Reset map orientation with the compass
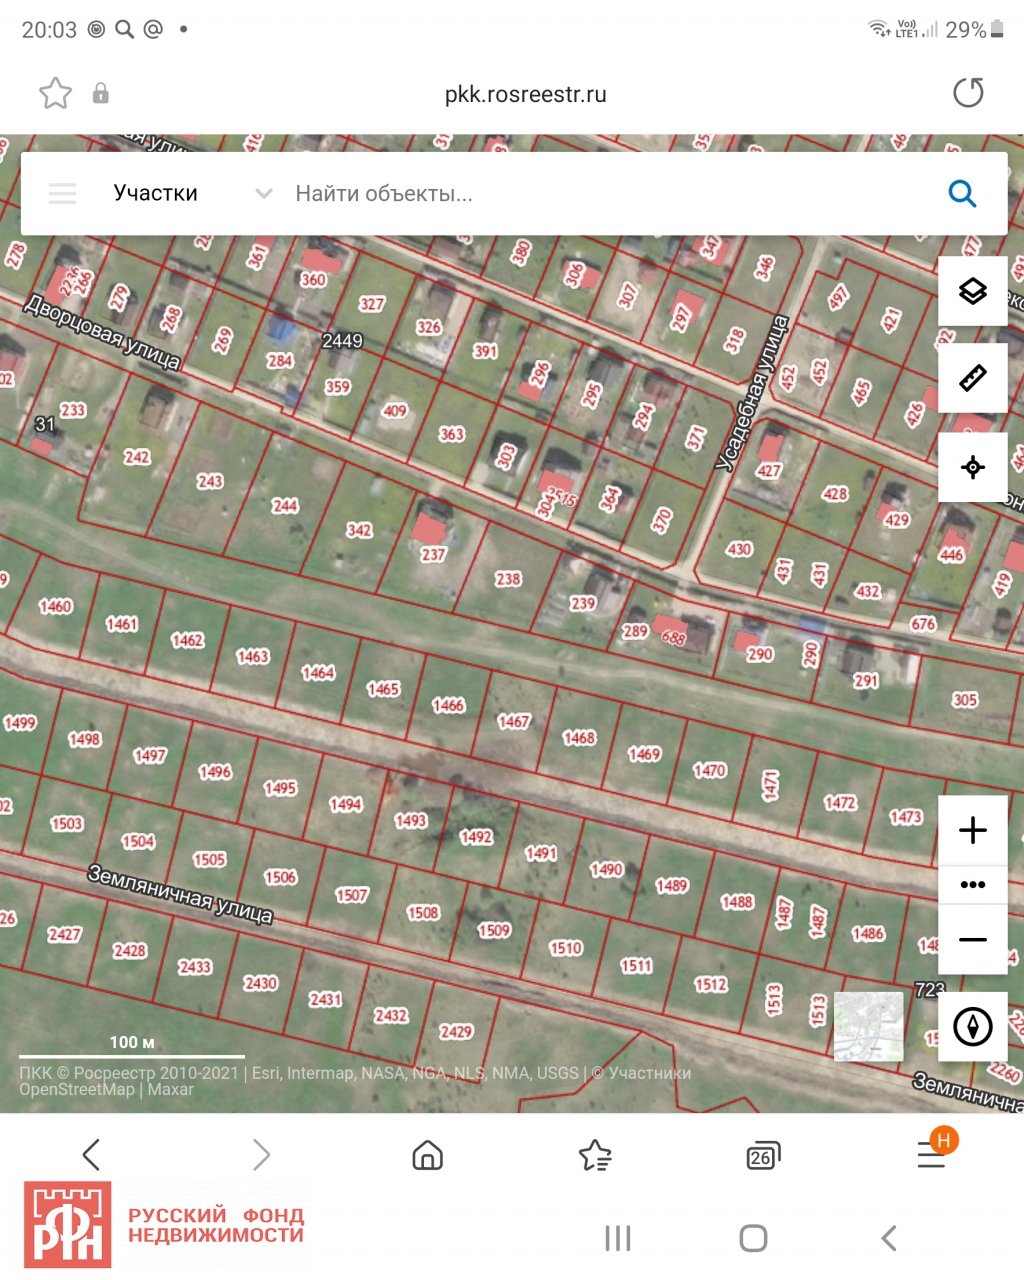1024x1280 pixels. (973, 1027)
